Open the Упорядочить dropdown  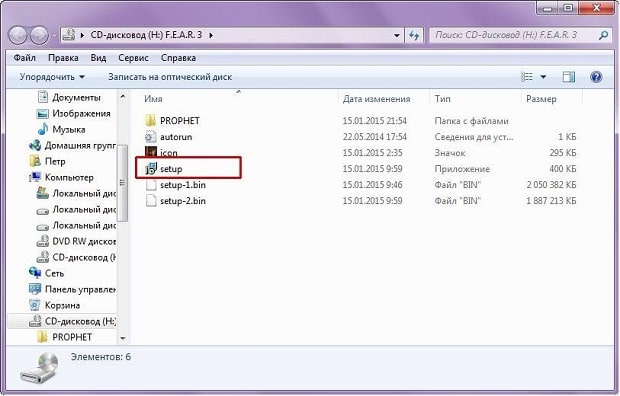[x=52, y=77]
